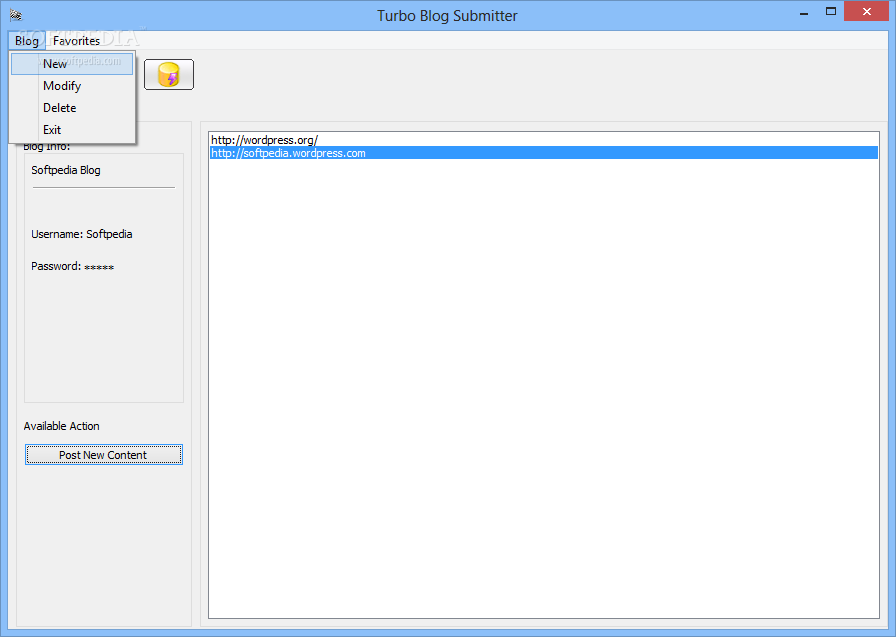Click the Available Action label
896x637 pixels.
(x=62, y=426)
